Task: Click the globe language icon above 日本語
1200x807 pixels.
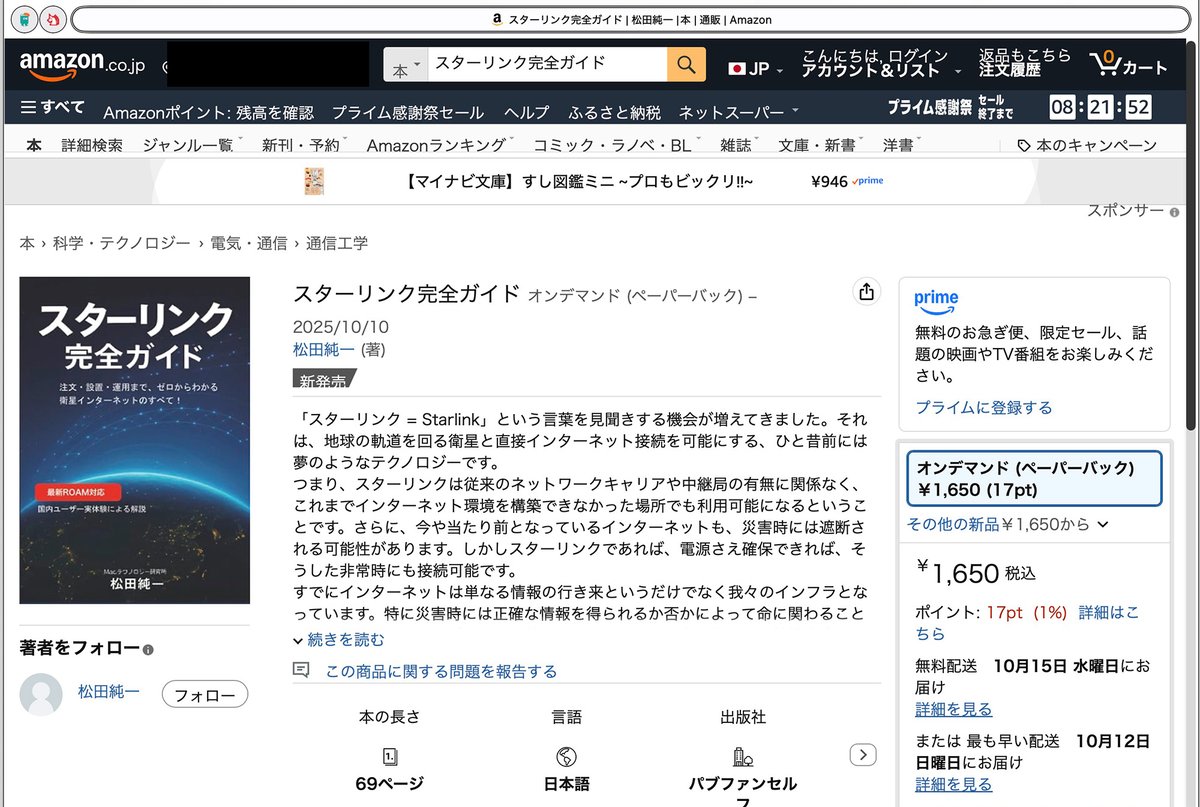Action: [566, 756]
